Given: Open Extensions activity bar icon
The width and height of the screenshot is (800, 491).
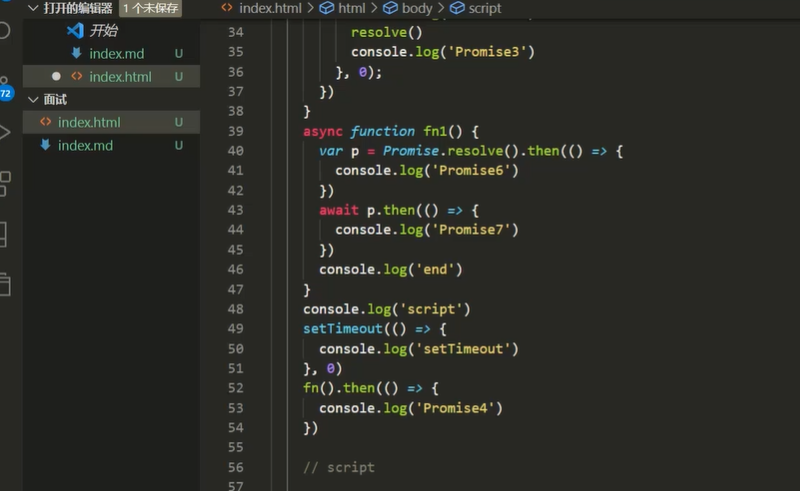Looking at the screenshot, I should point(5,184).
